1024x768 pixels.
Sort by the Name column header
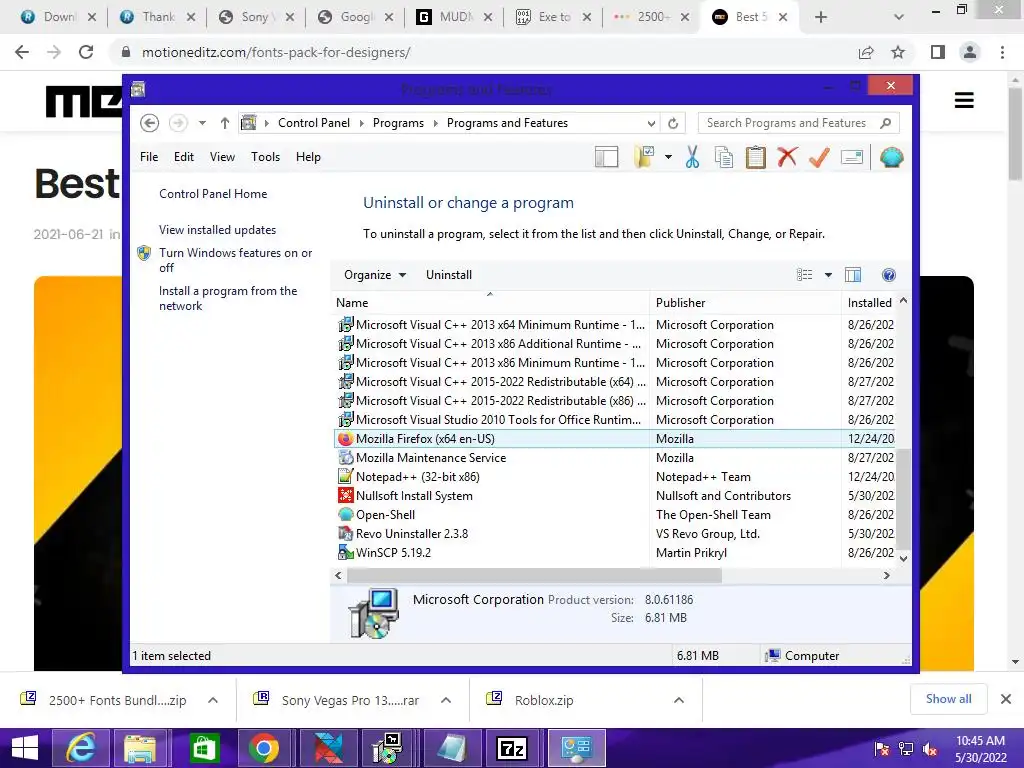tap(490, 302)
